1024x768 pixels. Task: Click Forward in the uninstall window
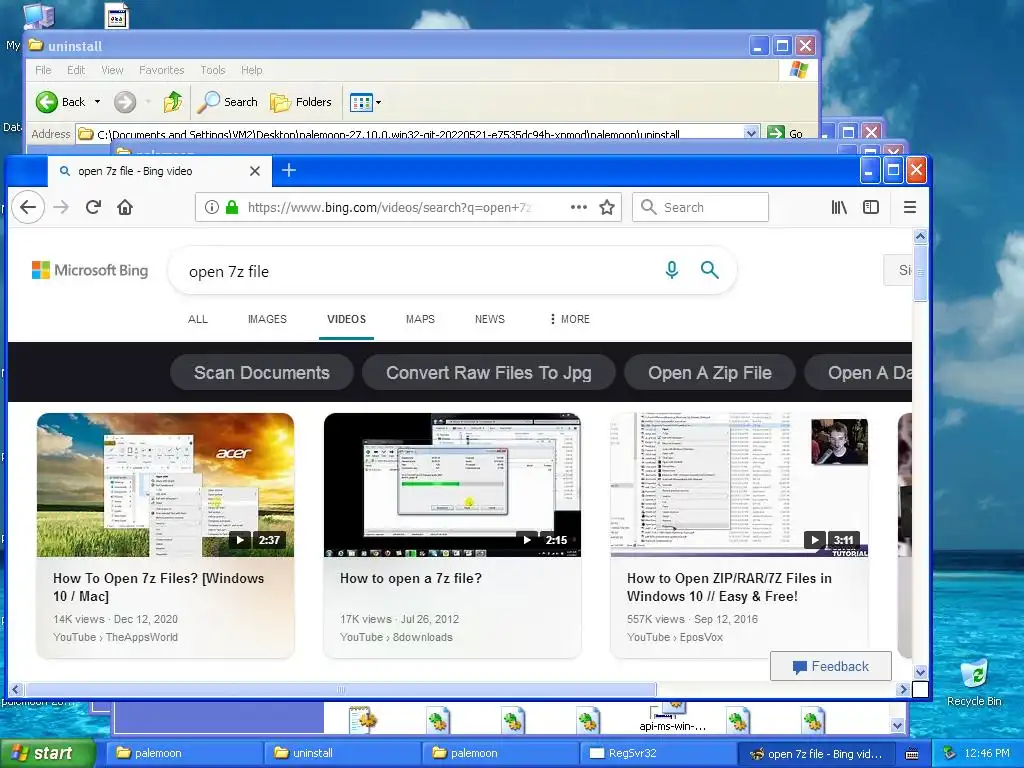click(x=125, y=102)
